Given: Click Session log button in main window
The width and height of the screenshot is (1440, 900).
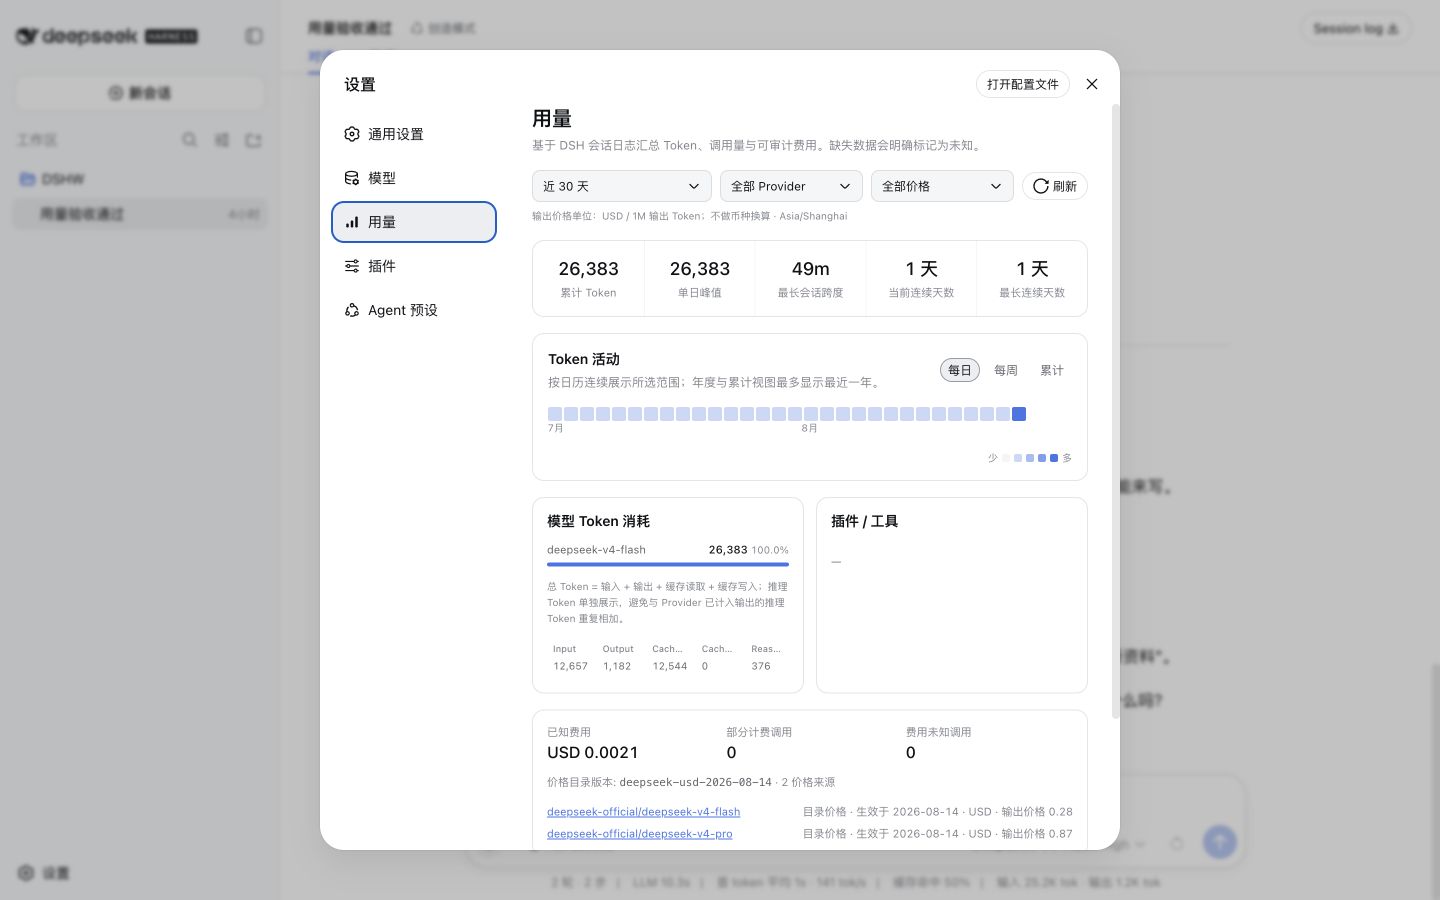Looking at the screenshot, I should pos(1356,29).
